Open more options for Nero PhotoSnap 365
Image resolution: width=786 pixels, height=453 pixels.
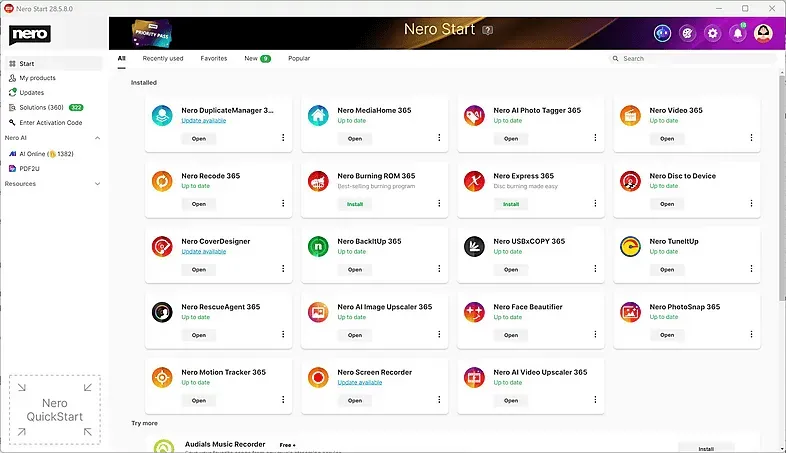click(x=751, y=334)
